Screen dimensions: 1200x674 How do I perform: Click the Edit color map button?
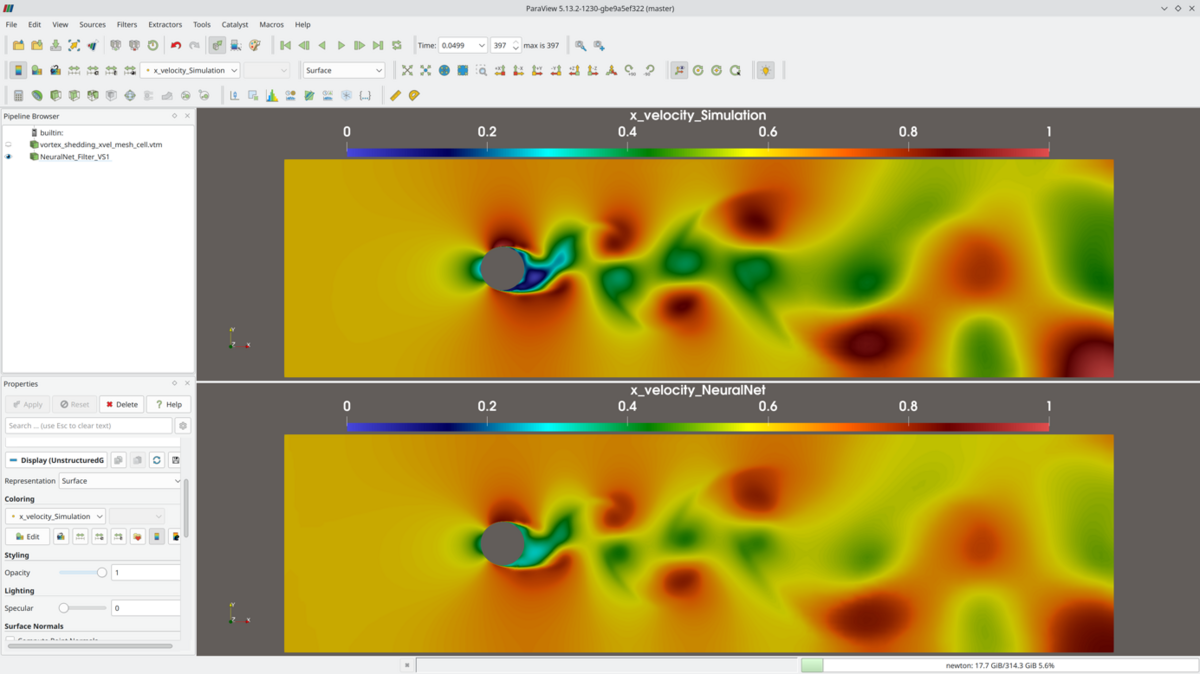[28, 537]
